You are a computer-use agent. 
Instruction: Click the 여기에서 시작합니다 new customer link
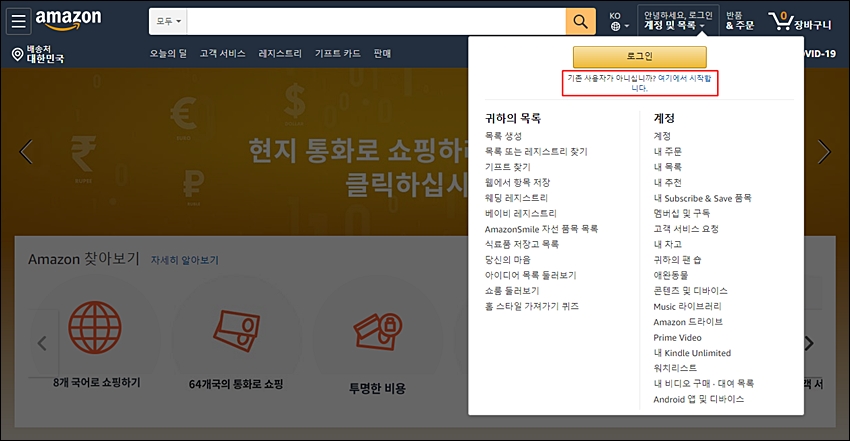[671, 83]
